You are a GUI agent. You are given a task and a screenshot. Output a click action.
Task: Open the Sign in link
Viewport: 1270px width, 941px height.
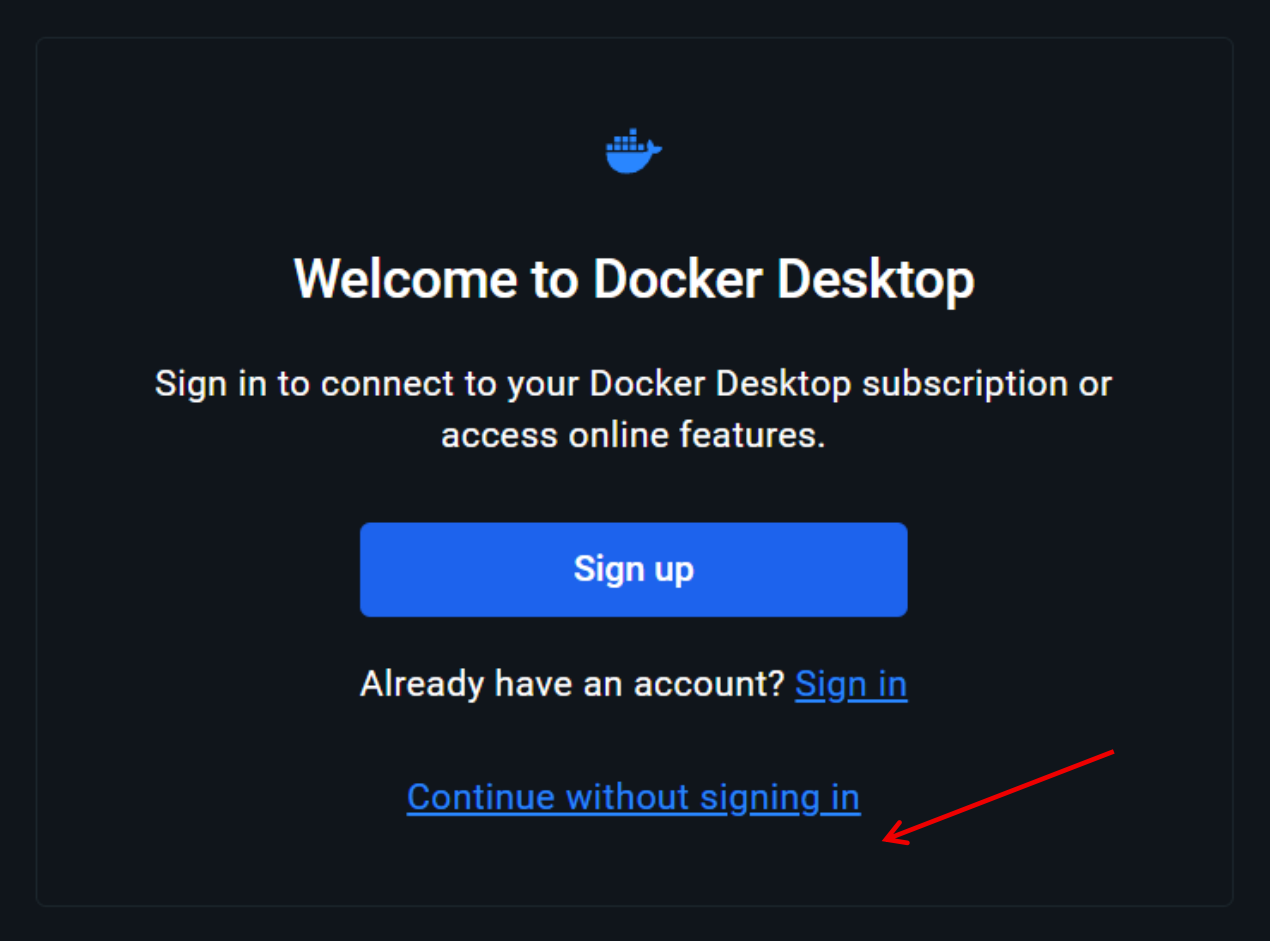pos(851,684)
